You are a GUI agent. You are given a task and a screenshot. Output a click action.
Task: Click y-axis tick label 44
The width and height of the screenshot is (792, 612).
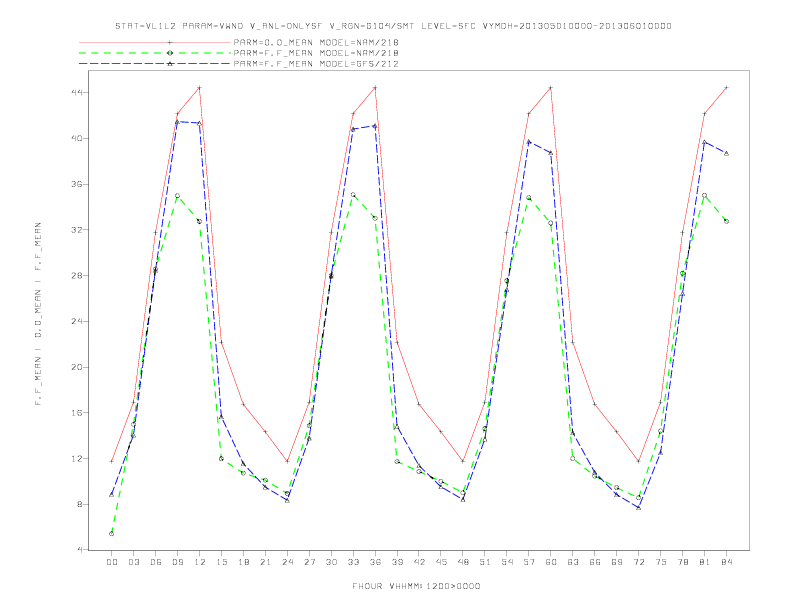(x=78, y=92)
